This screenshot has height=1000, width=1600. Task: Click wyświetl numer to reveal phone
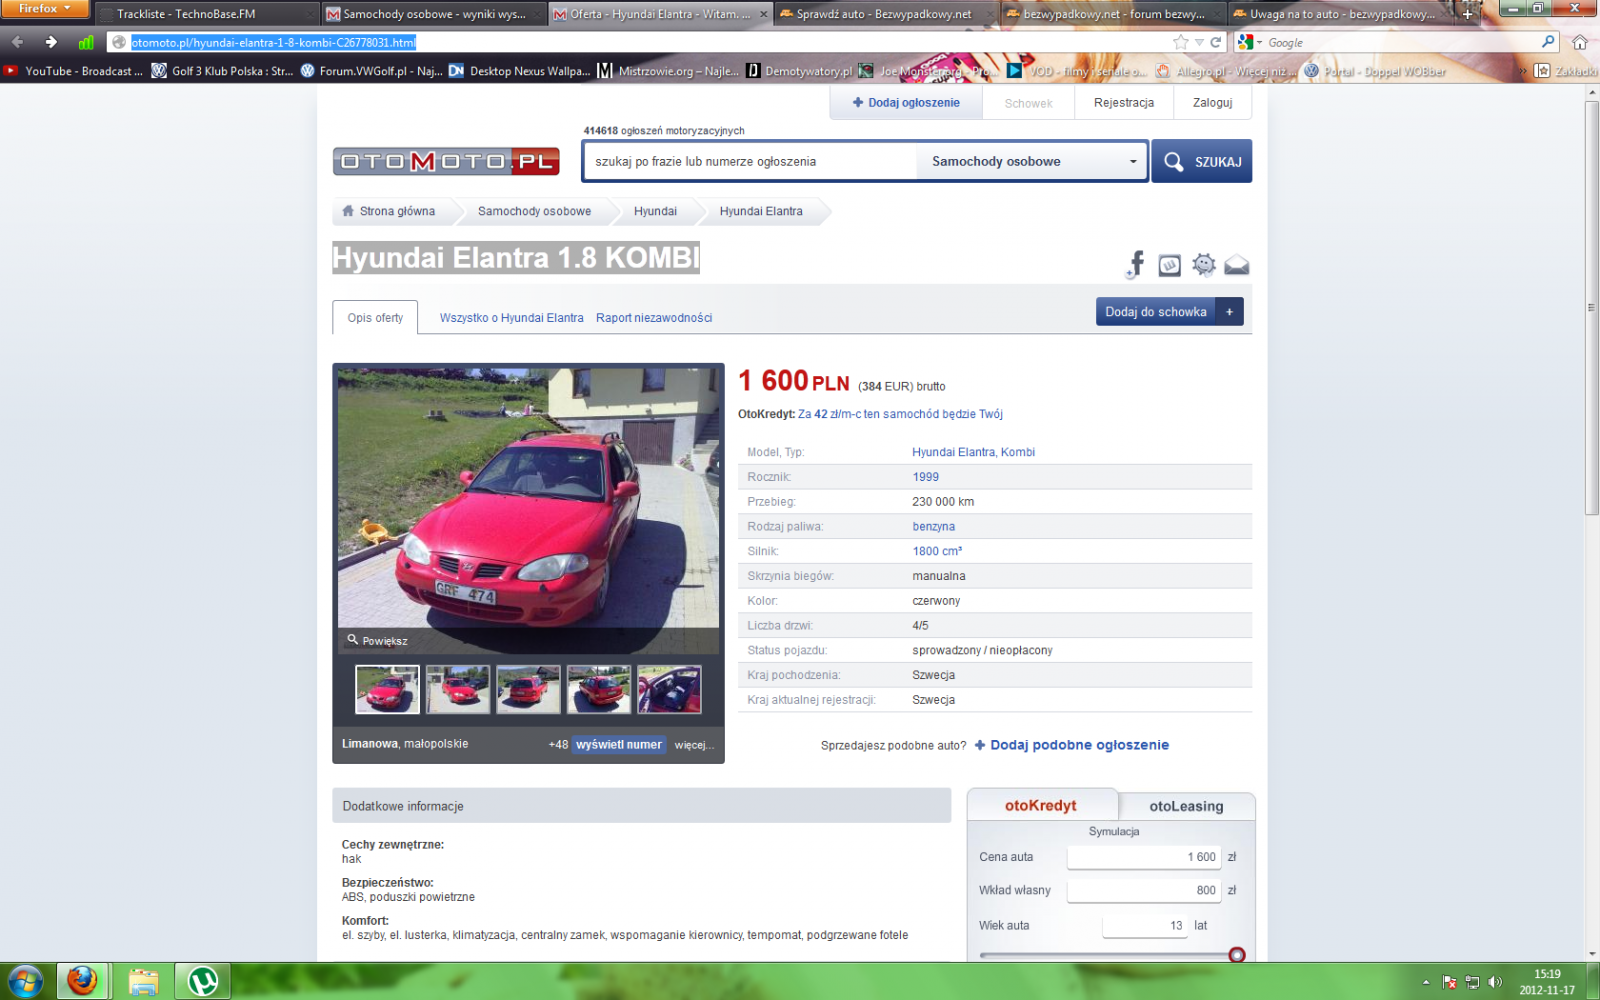619,745
